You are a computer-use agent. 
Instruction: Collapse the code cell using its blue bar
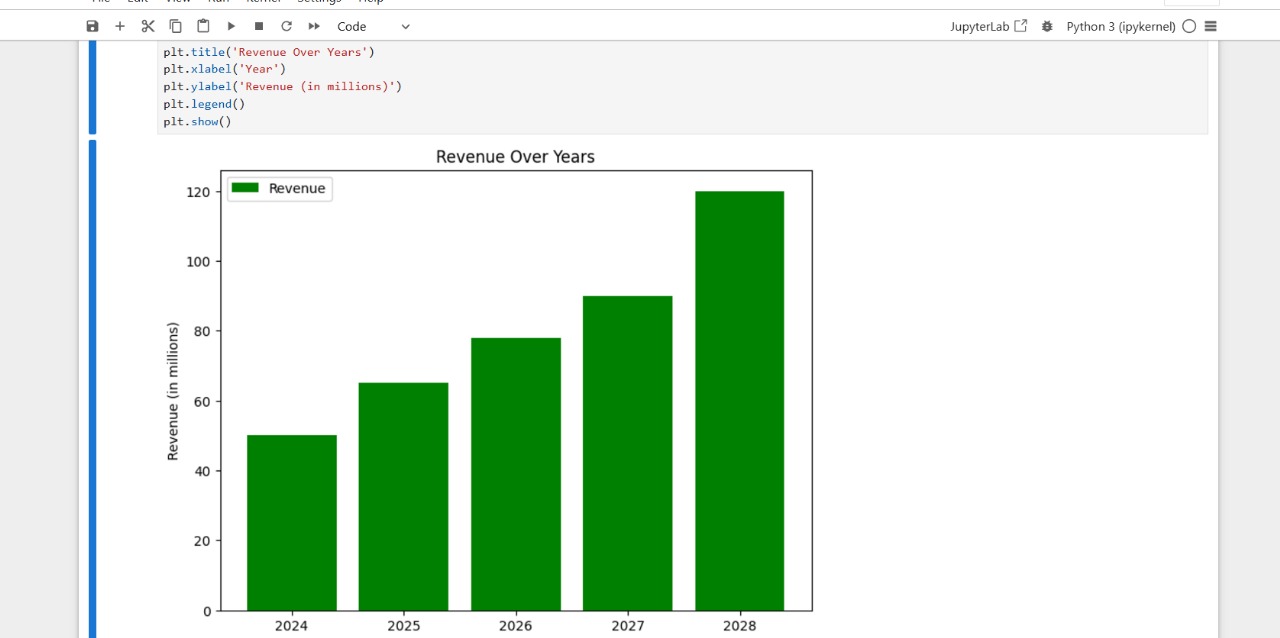92,88
